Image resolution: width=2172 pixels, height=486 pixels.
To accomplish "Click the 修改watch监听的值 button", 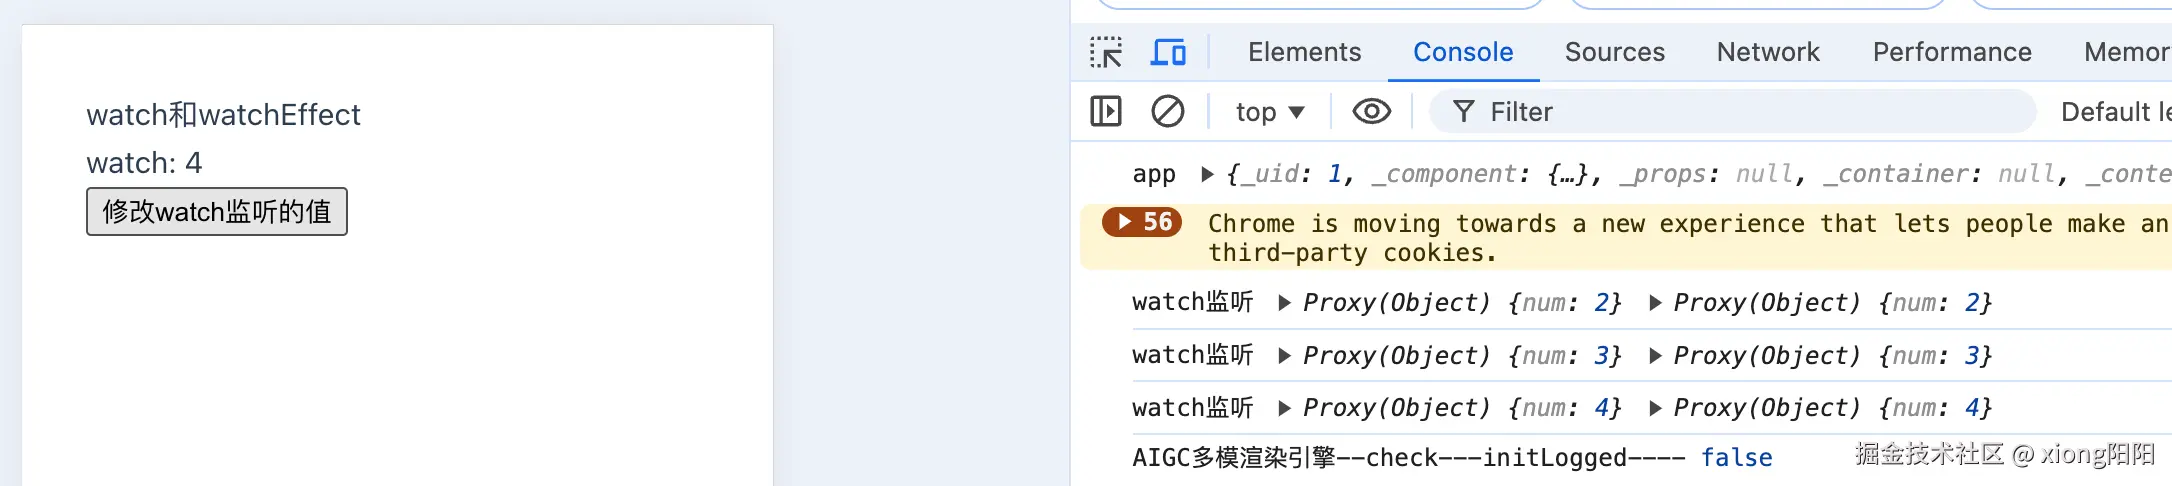I will pyautogui.click(x=217, y=212).
